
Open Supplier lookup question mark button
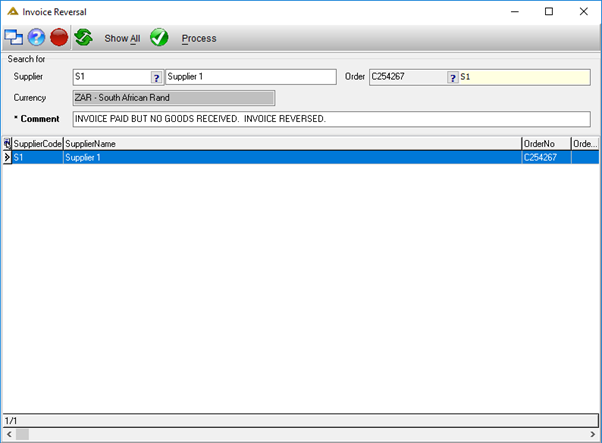coord(156,78)
